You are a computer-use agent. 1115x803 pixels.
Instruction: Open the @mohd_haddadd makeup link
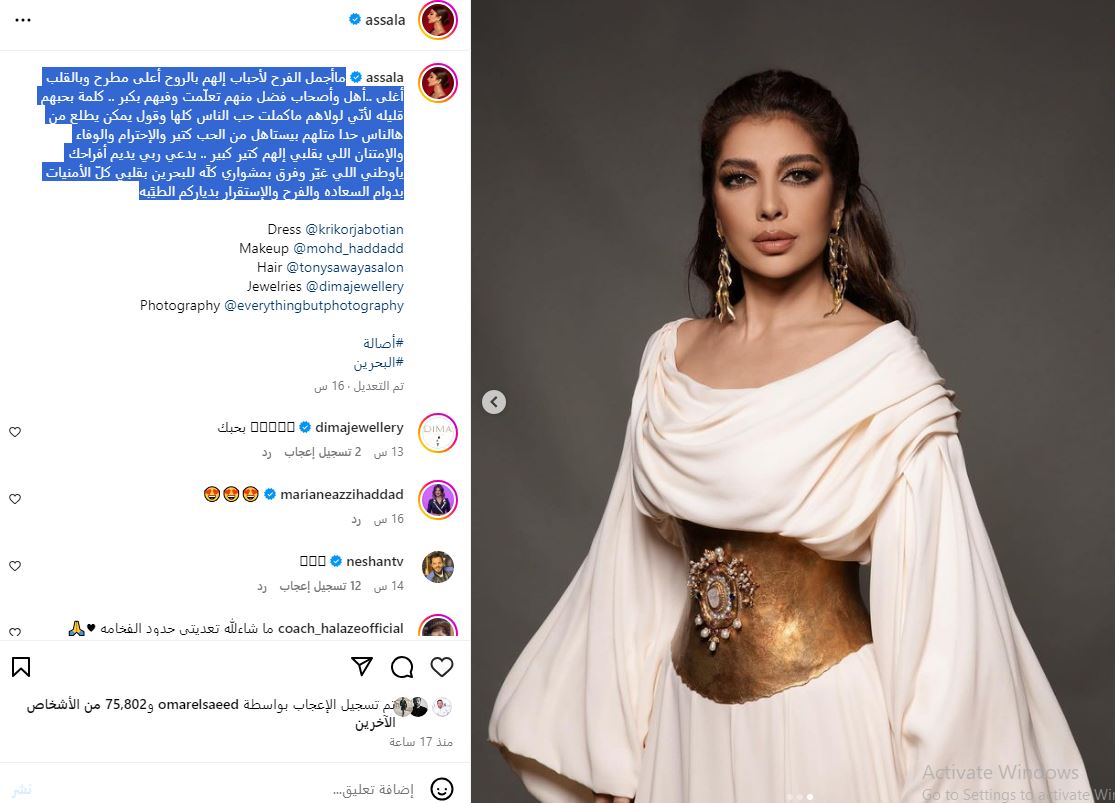[348, 248]
